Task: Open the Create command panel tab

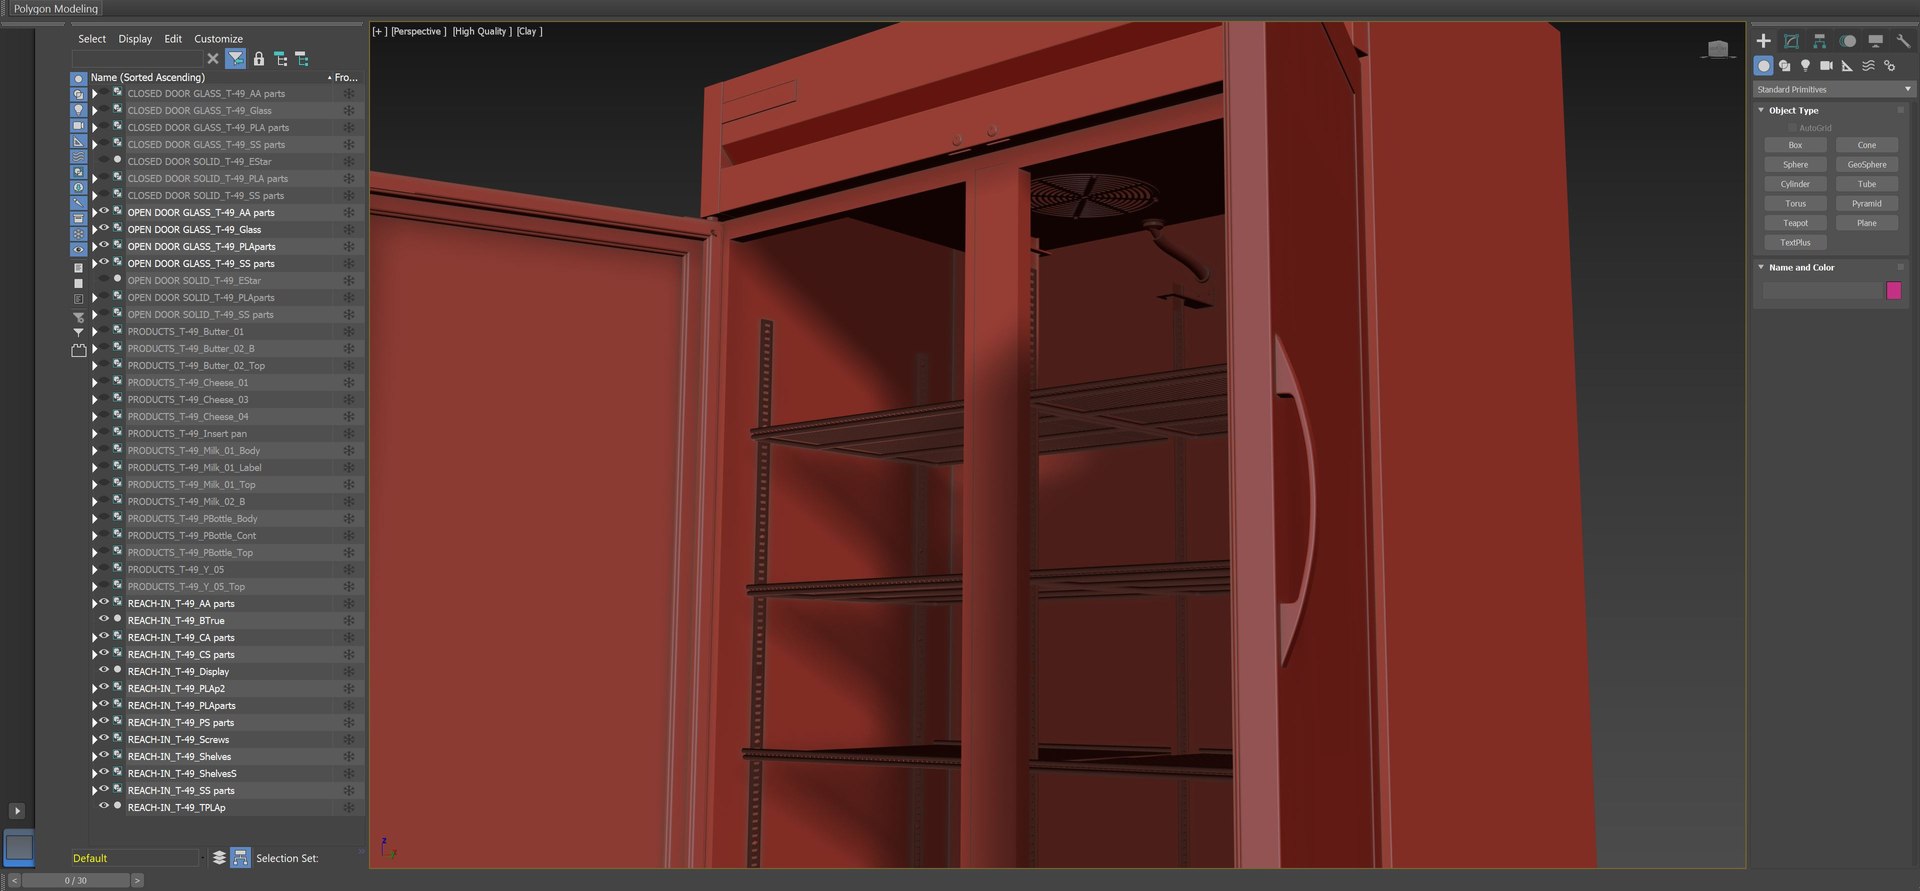Action: [1763, 41]
